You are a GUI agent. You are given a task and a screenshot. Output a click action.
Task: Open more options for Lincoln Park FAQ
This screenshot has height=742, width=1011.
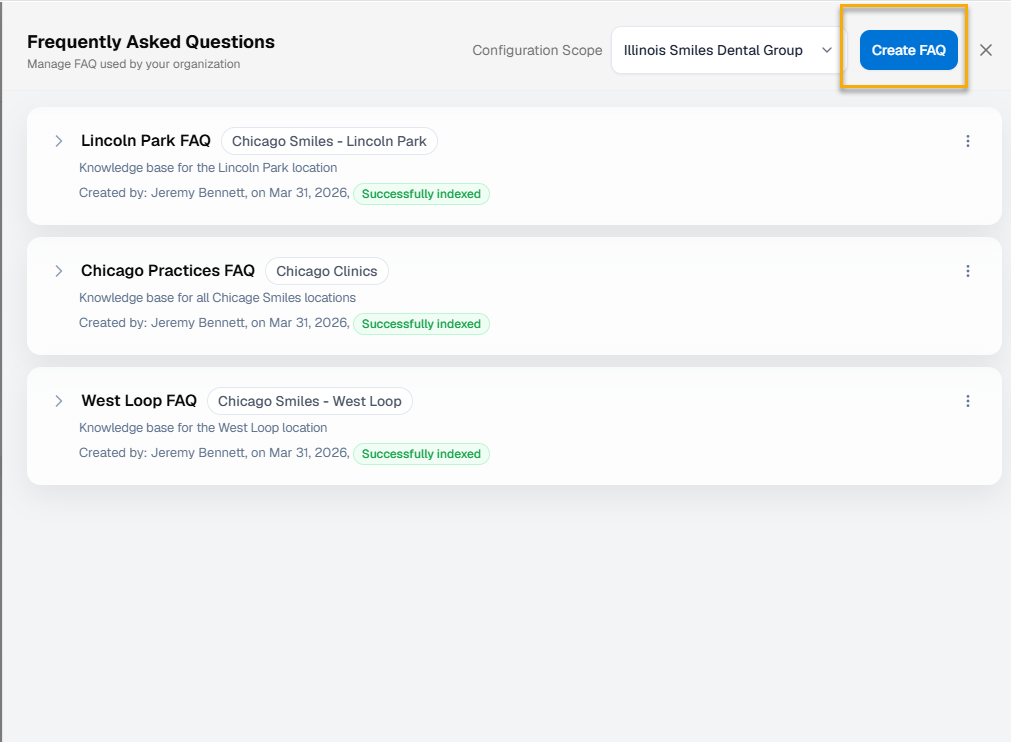pos(967,141)
